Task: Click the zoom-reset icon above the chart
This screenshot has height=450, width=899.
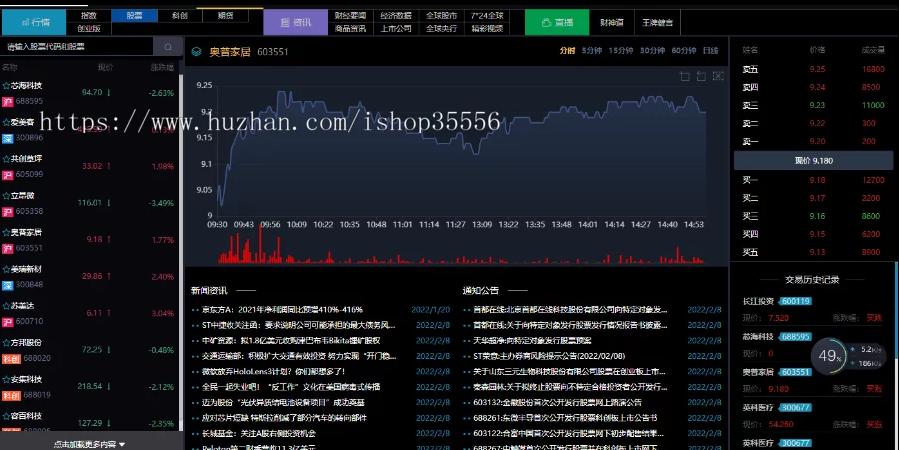Action: [x=701, y=76]
